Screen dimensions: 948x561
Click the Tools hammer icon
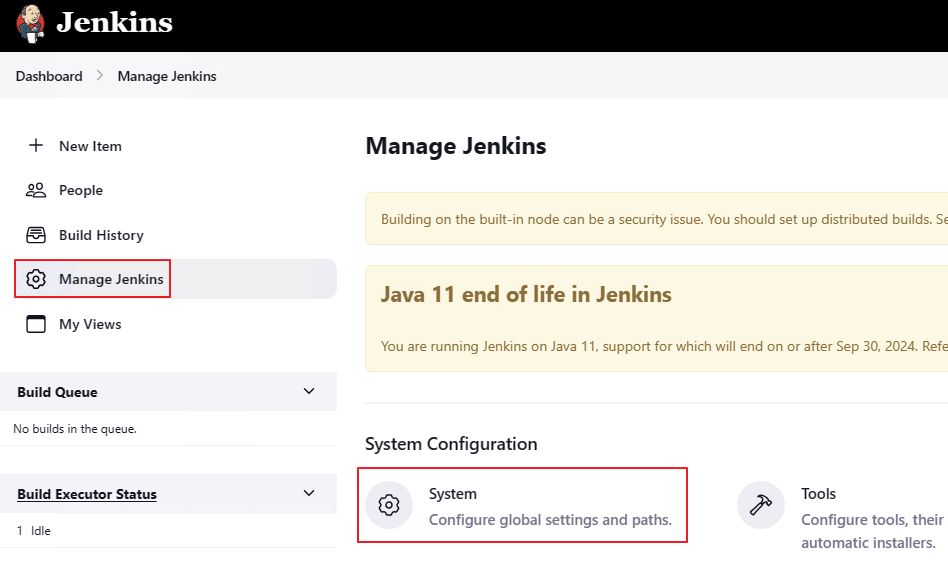tap(761, 505)
